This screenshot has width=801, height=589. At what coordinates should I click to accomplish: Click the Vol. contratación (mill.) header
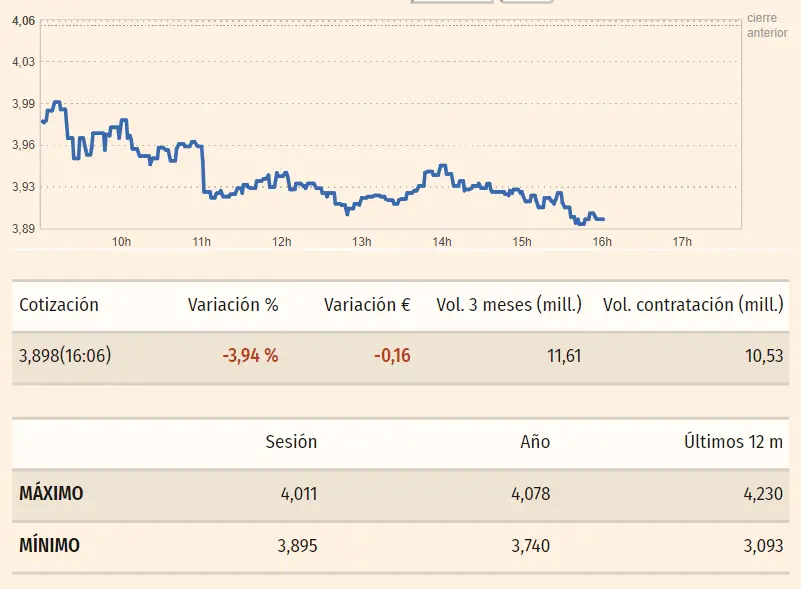coord(693,305)
